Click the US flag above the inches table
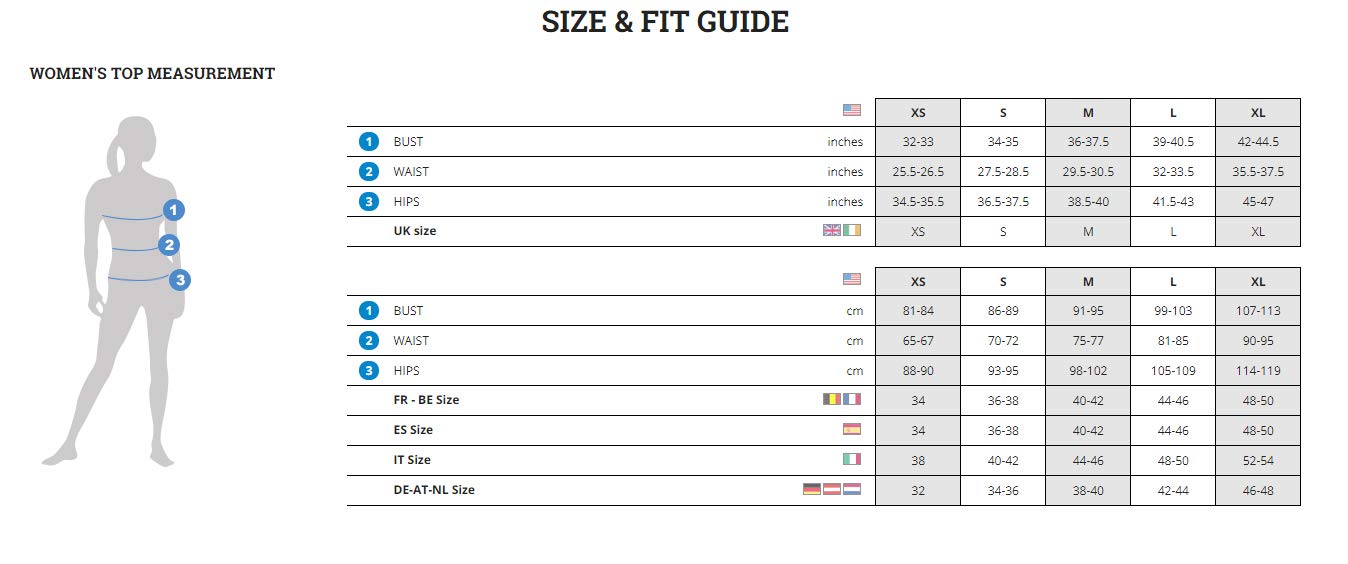 point(851,110)
